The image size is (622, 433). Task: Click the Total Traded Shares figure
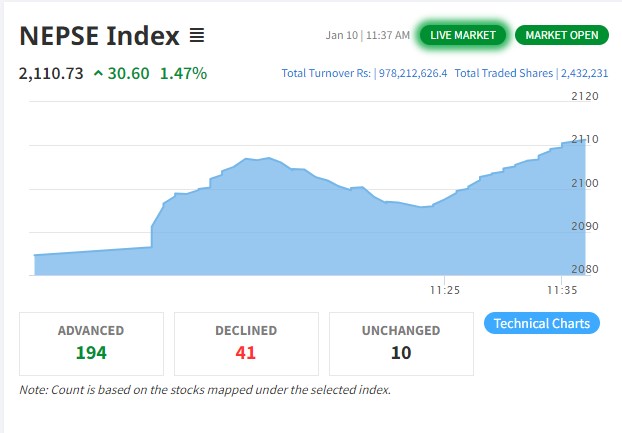(583, 73)
